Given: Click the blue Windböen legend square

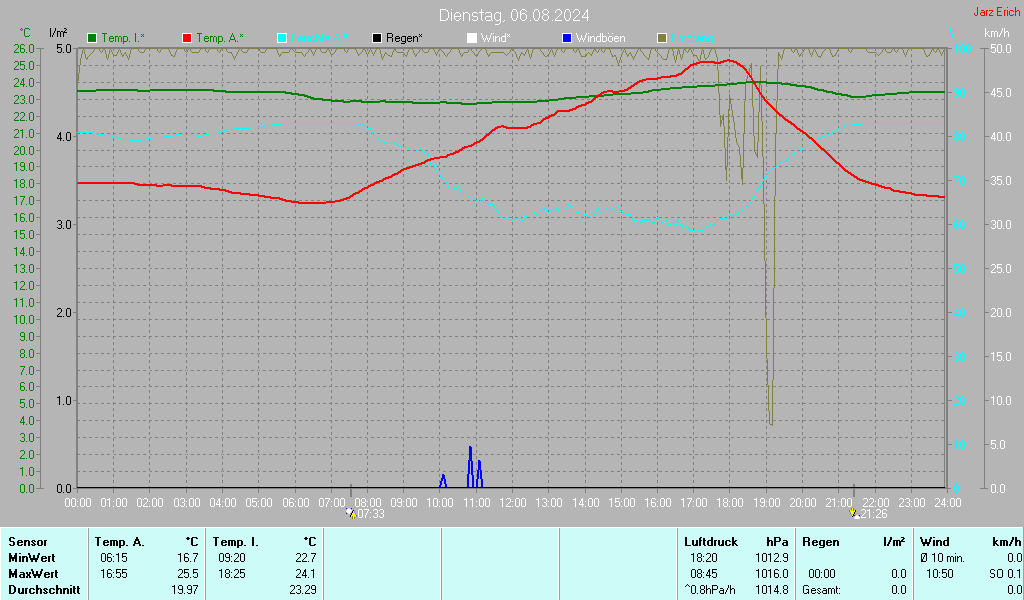Looking at the screenshot, I should pos(567,38).
